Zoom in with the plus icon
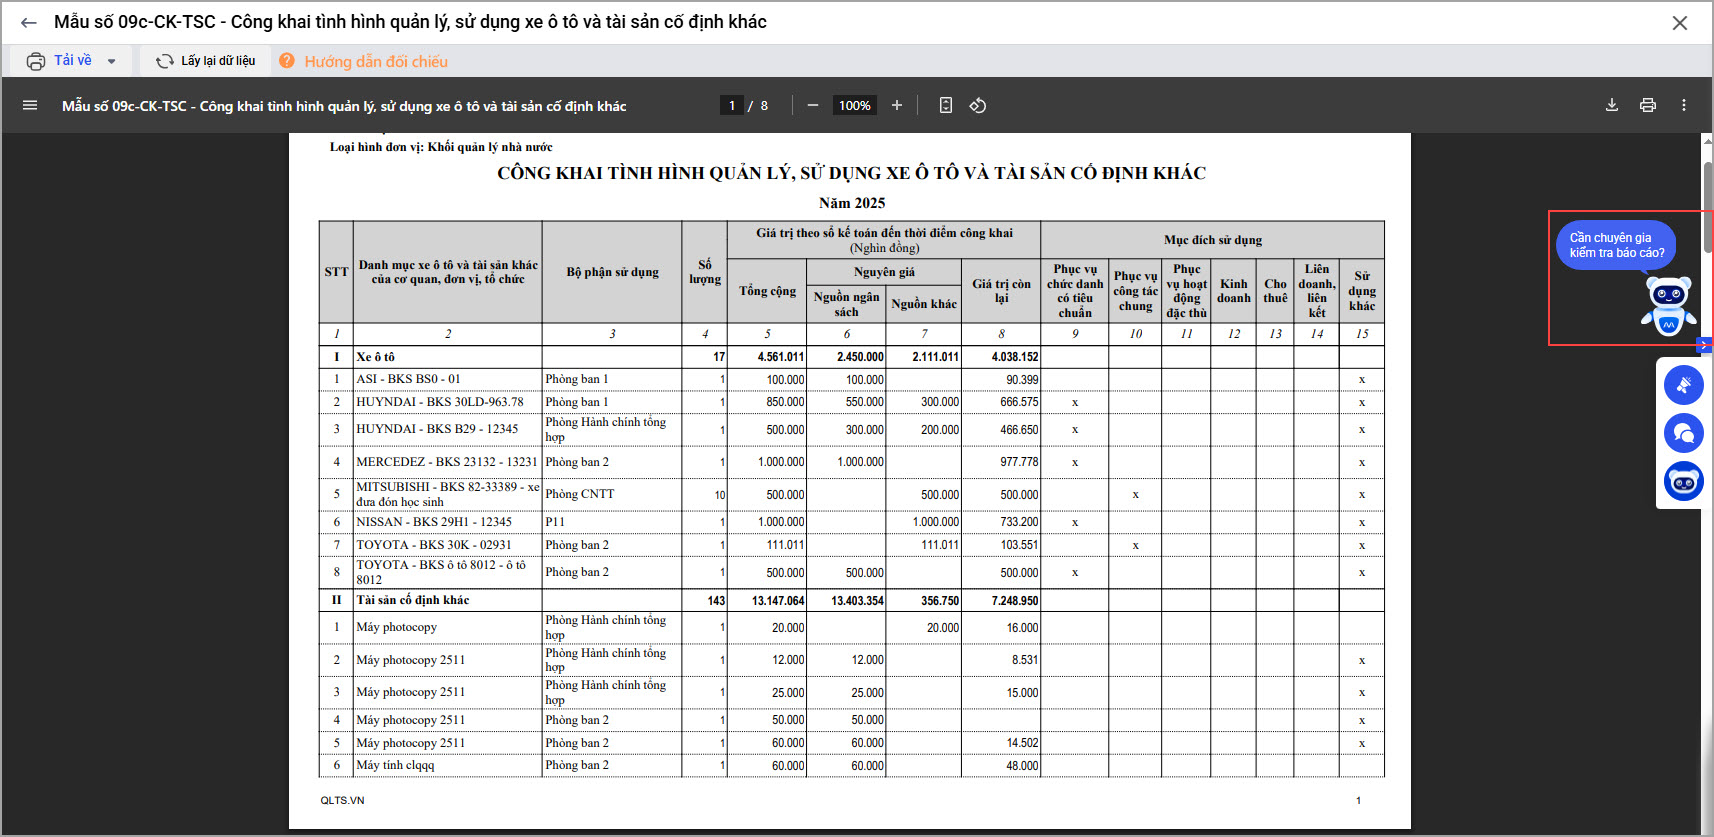Image resolution: width=1714 pixels, height=837 pixels. click(897, 105)
